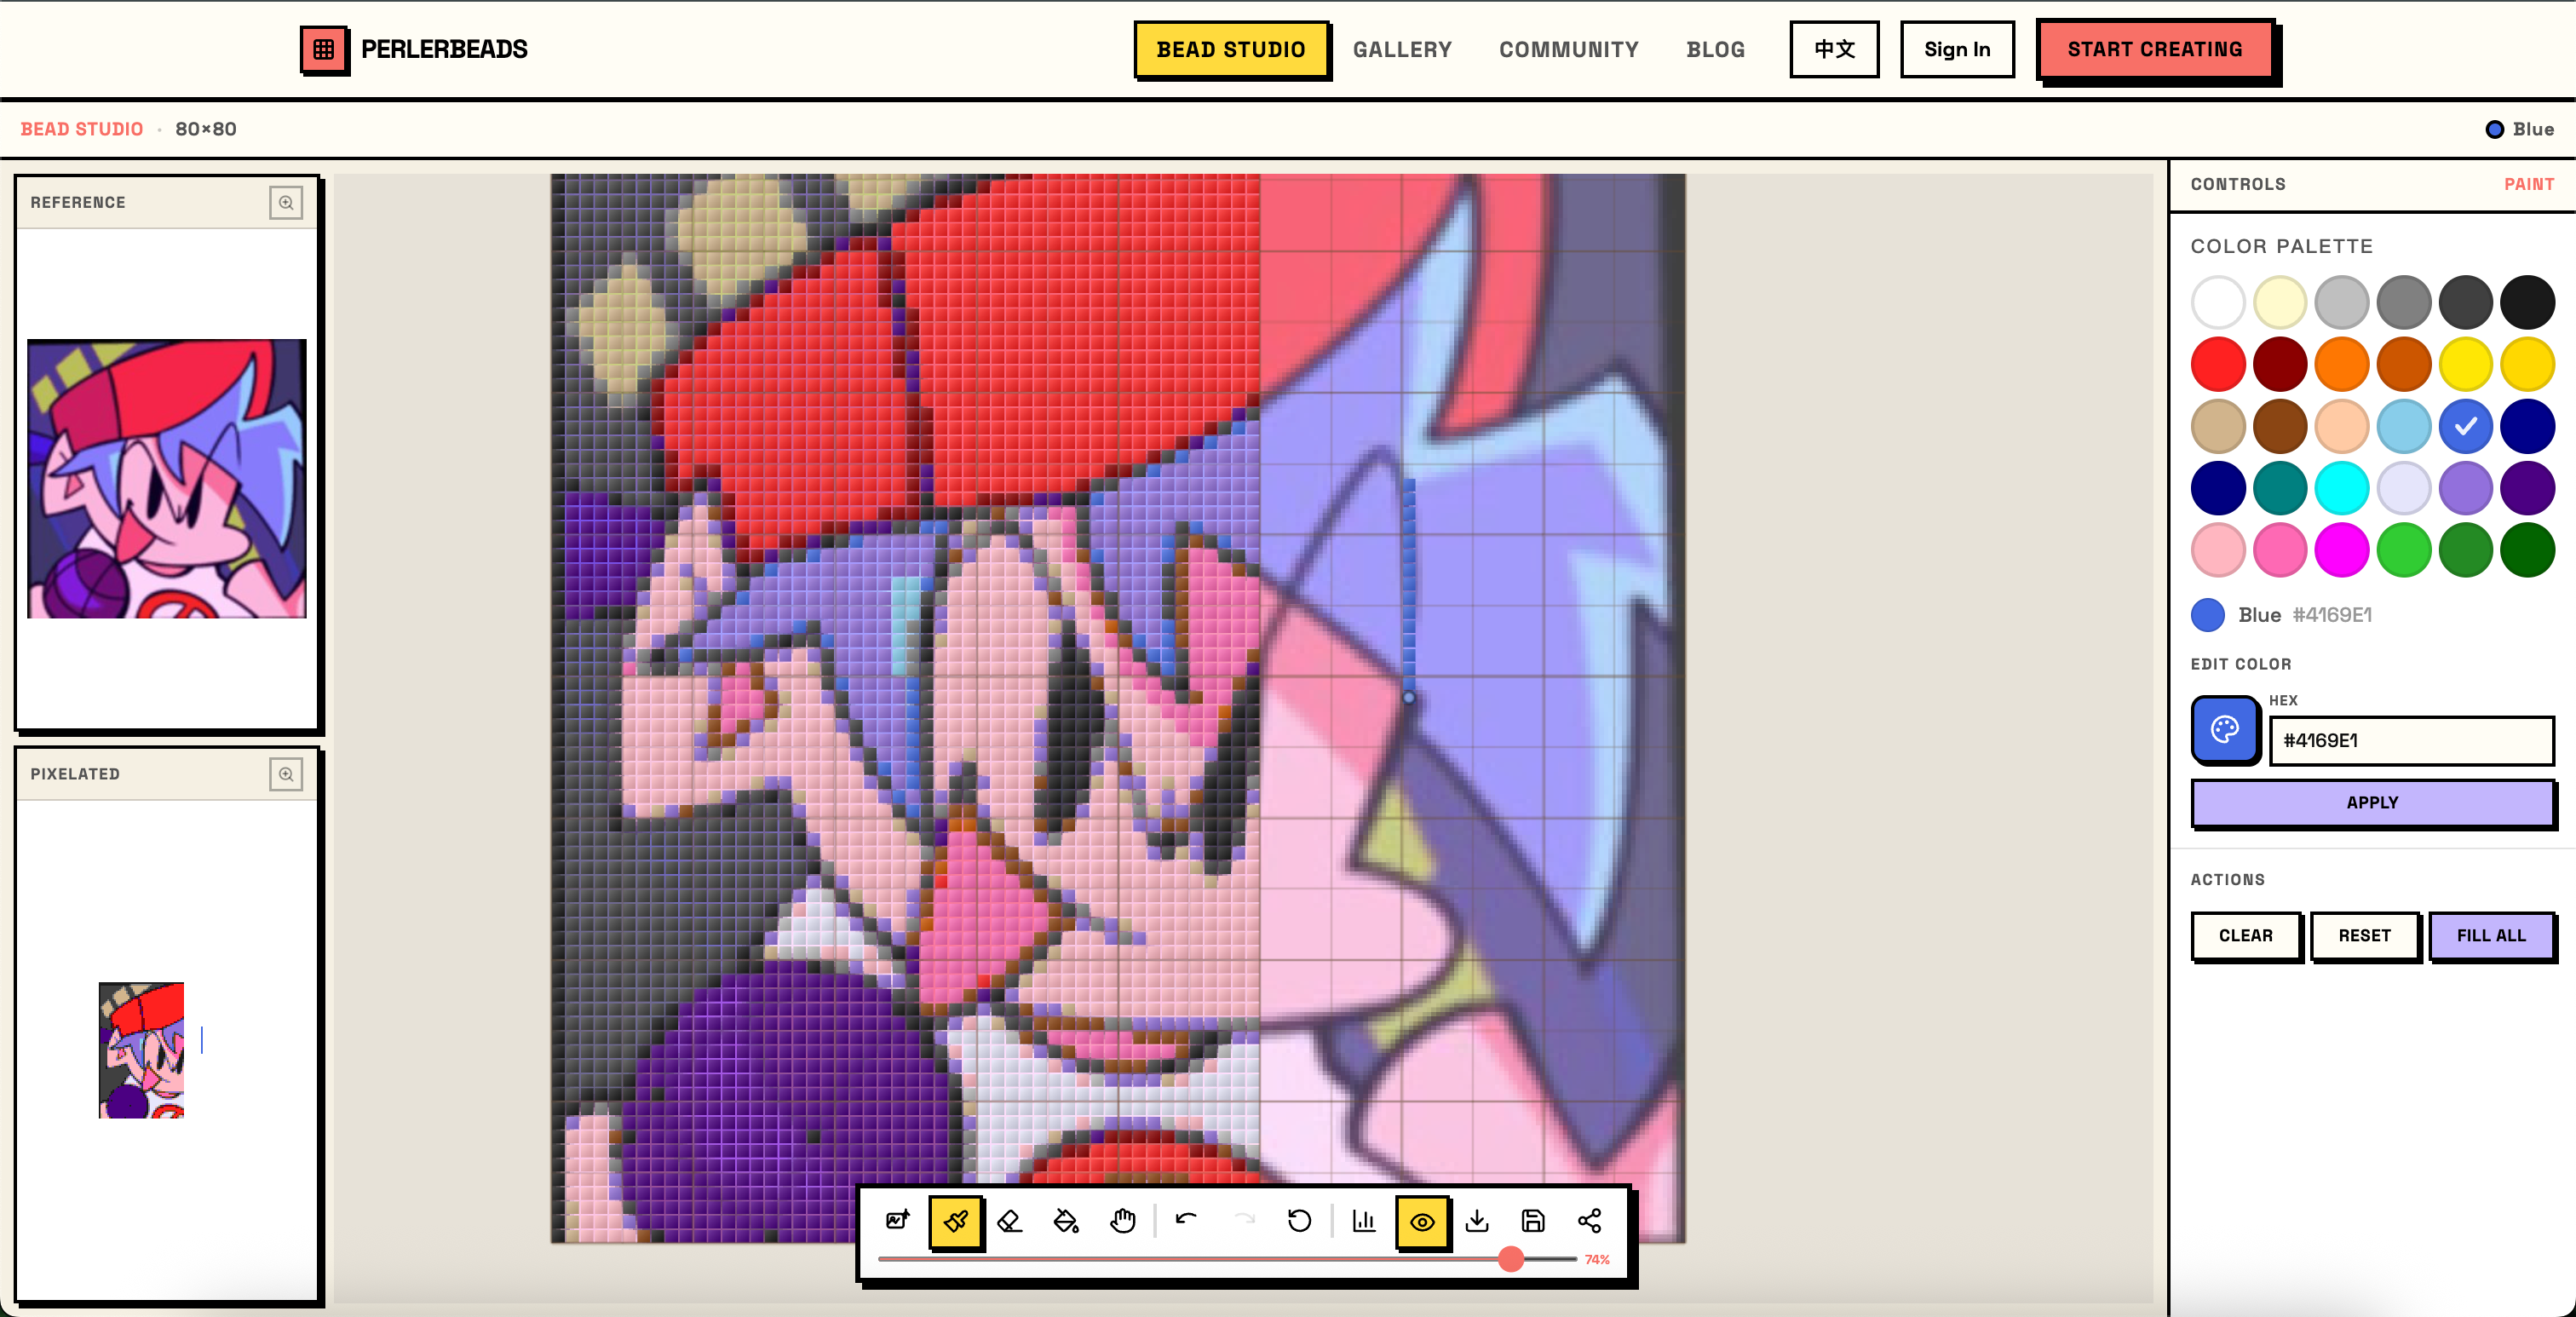
Task: Select the hand pan tool
Action: tap(1122, 1220)
